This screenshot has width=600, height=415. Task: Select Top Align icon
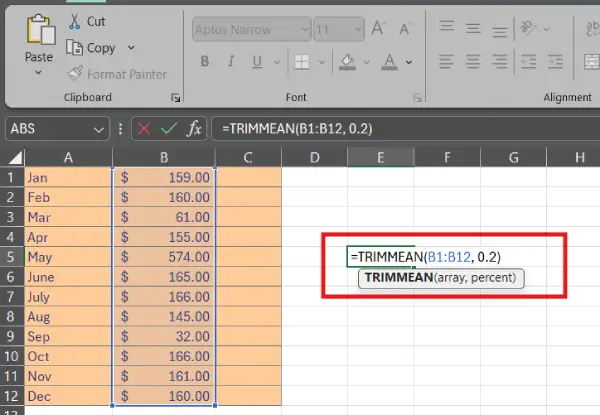tap(447, 27)
